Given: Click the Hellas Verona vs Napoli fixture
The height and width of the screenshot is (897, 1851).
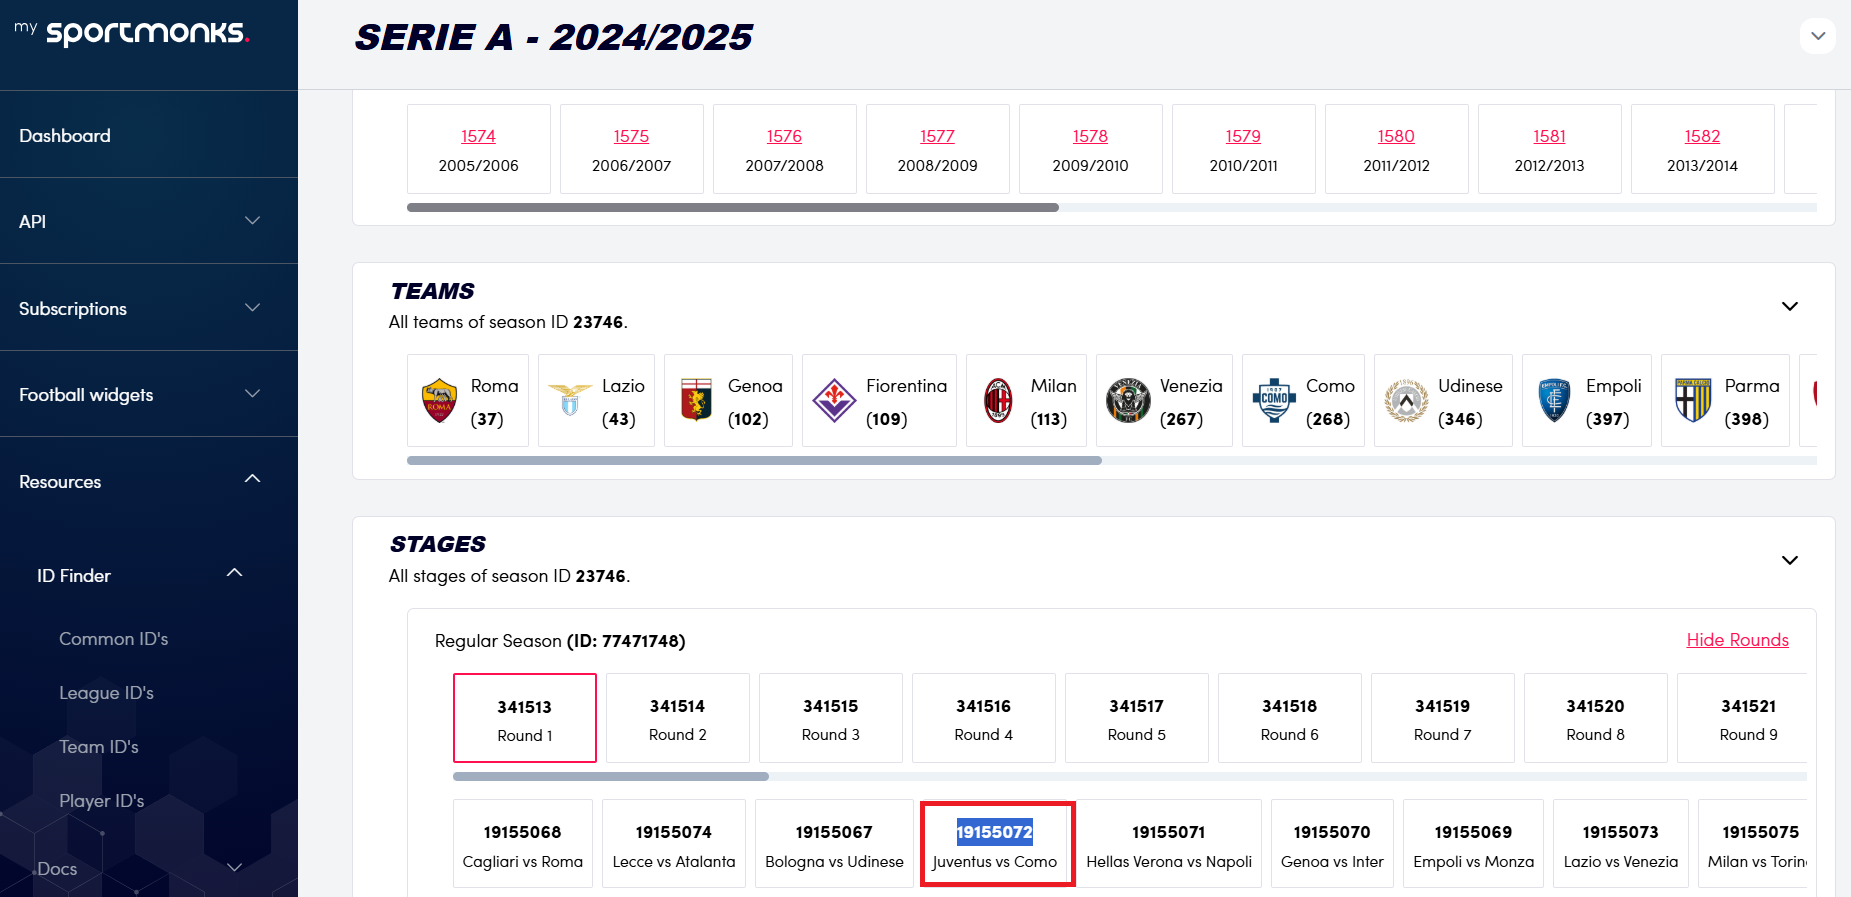Looking at the screenshot, I should click(x=1169, y=844).
